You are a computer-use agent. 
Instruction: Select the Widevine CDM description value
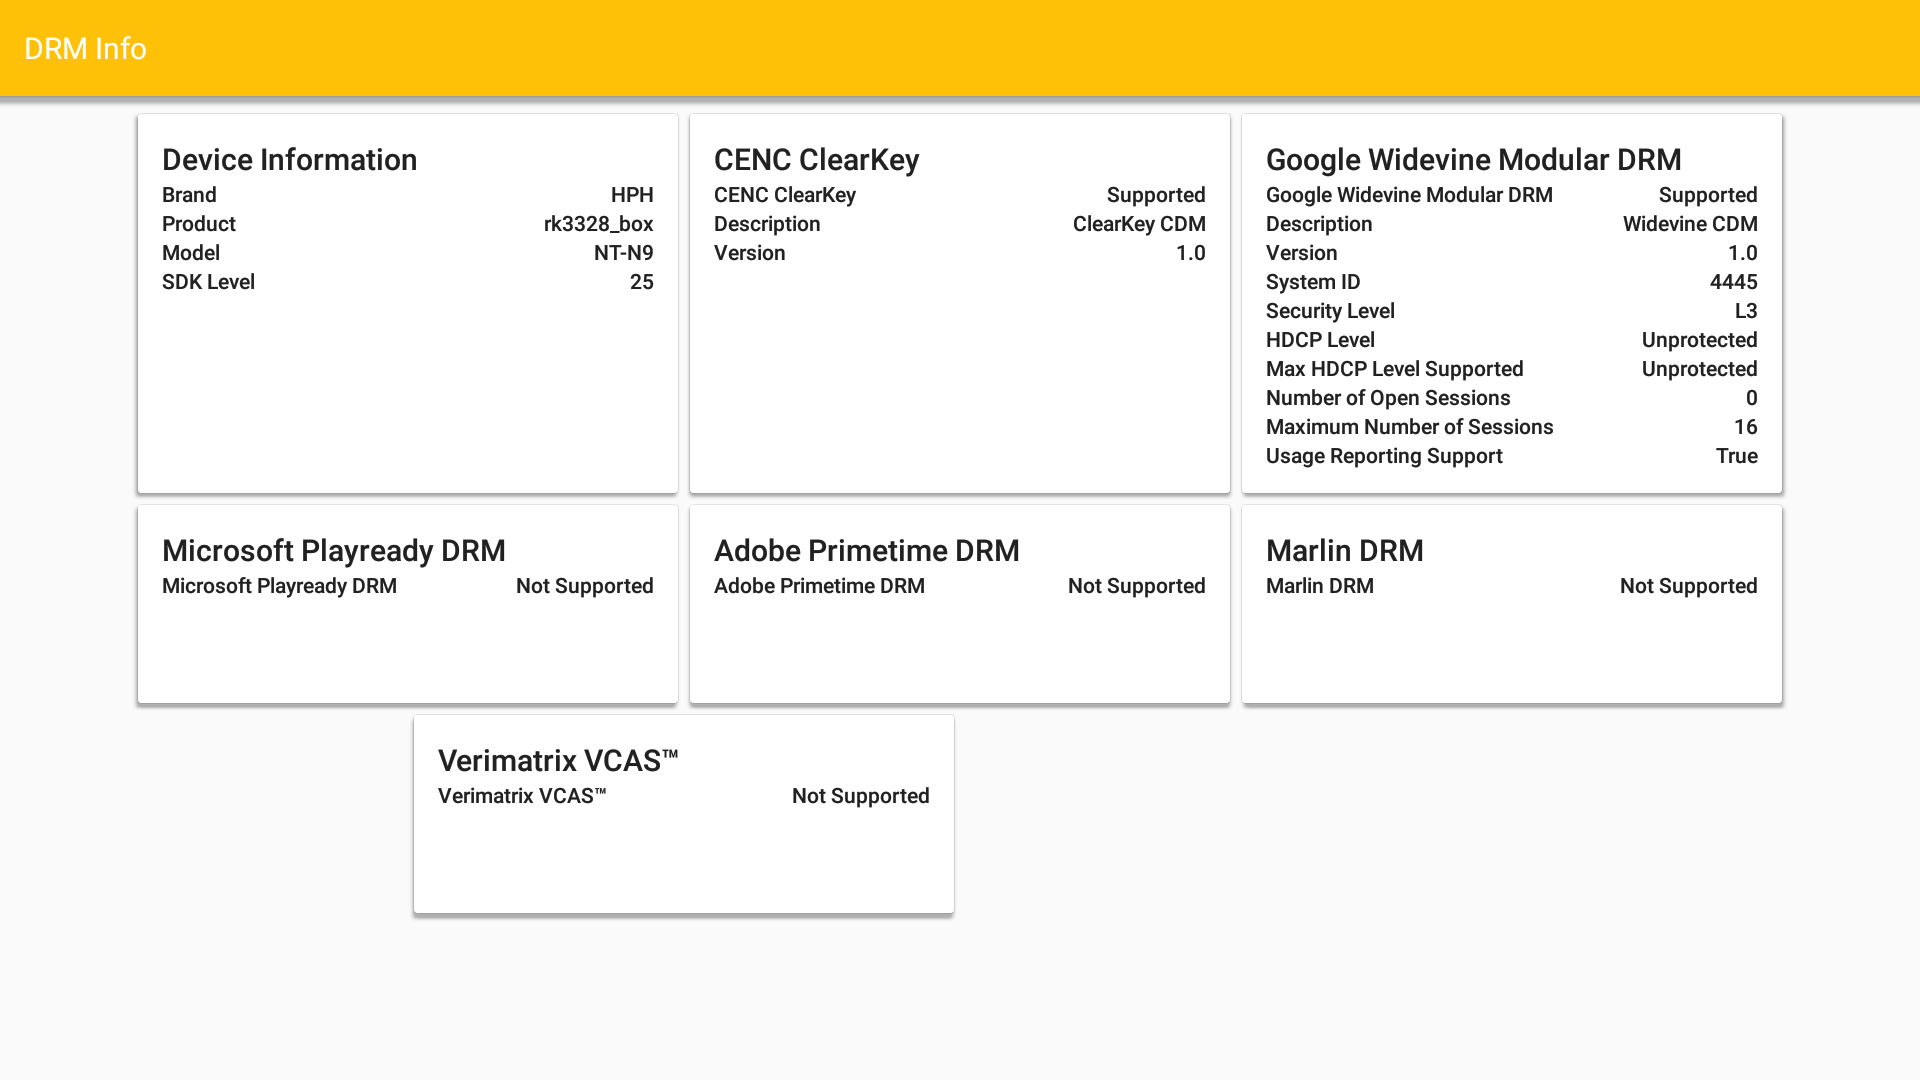(1690, 224)
